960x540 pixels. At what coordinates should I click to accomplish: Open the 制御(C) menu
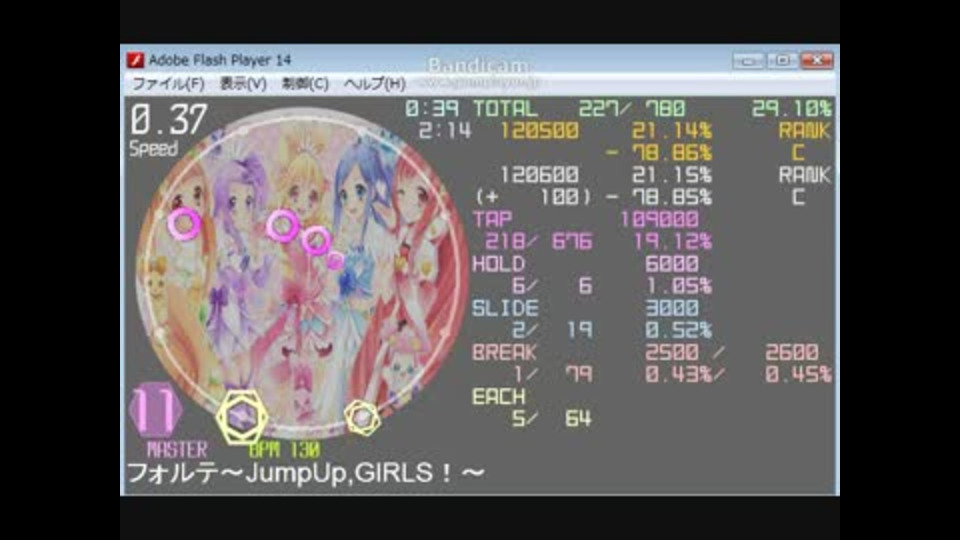tap(305, 83)
